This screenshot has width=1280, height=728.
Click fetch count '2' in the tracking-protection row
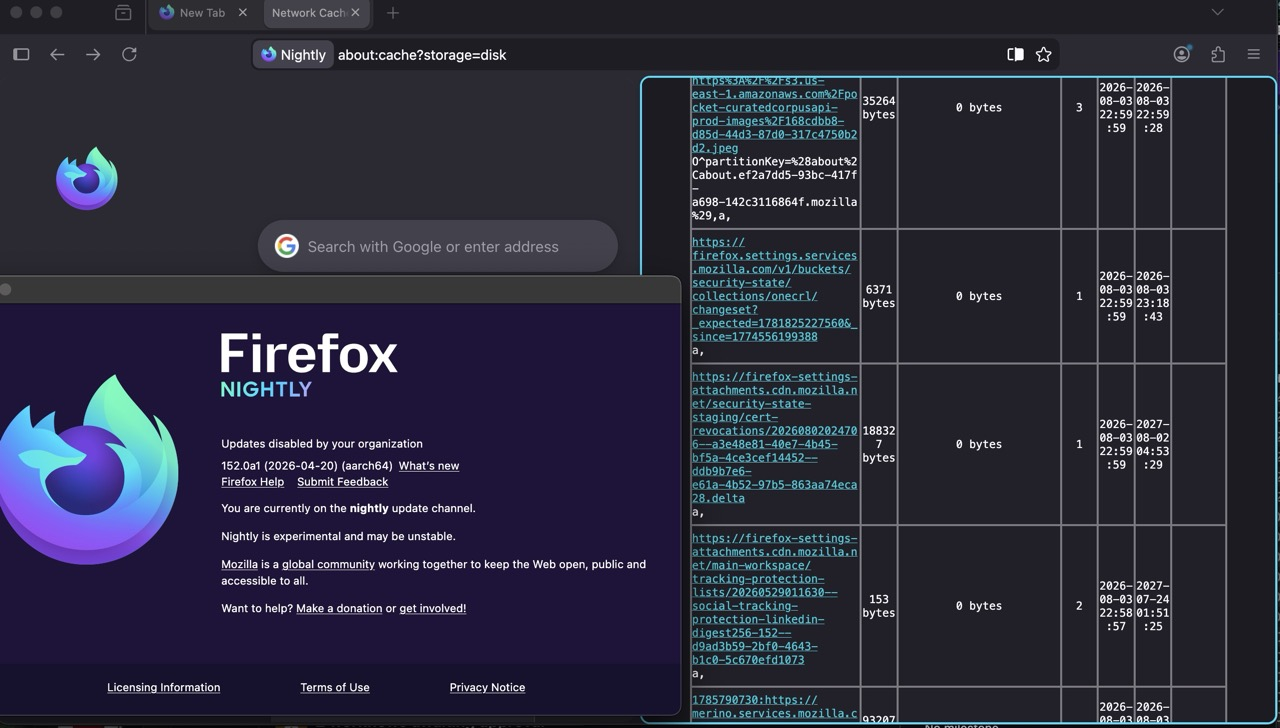[1079, 606]
